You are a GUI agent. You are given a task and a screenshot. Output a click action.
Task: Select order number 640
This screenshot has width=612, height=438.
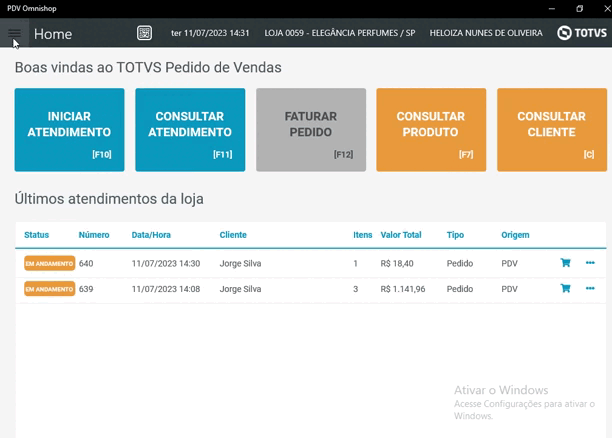86,264
